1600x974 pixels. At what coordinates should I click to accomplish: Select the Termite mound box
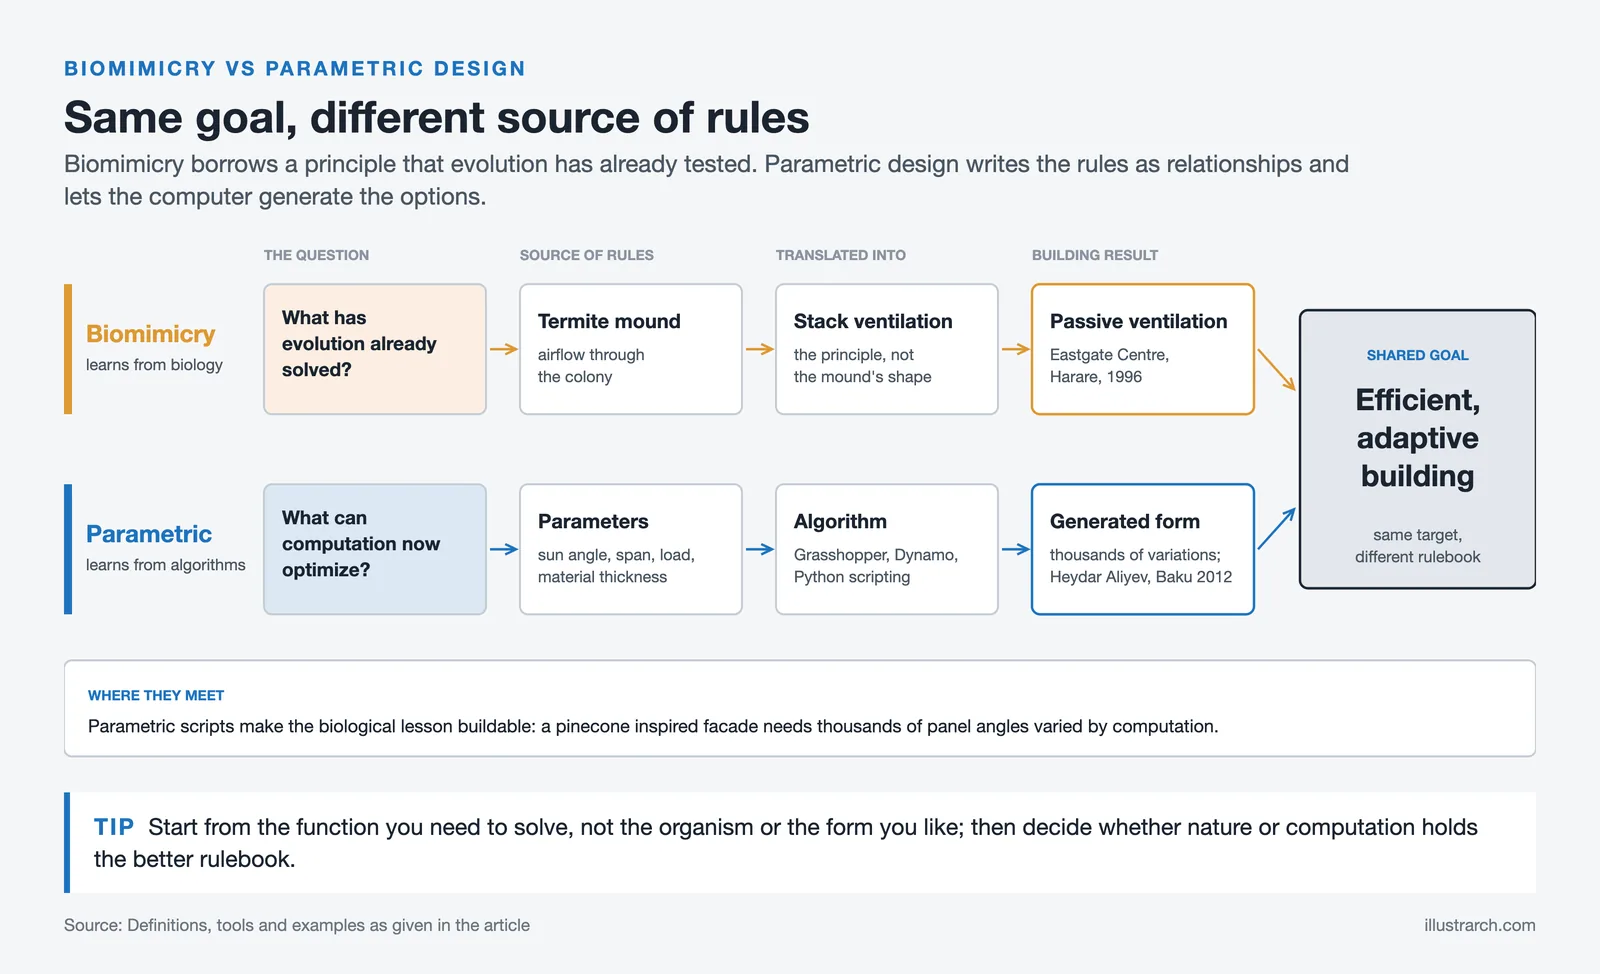(x=631, y=349)
